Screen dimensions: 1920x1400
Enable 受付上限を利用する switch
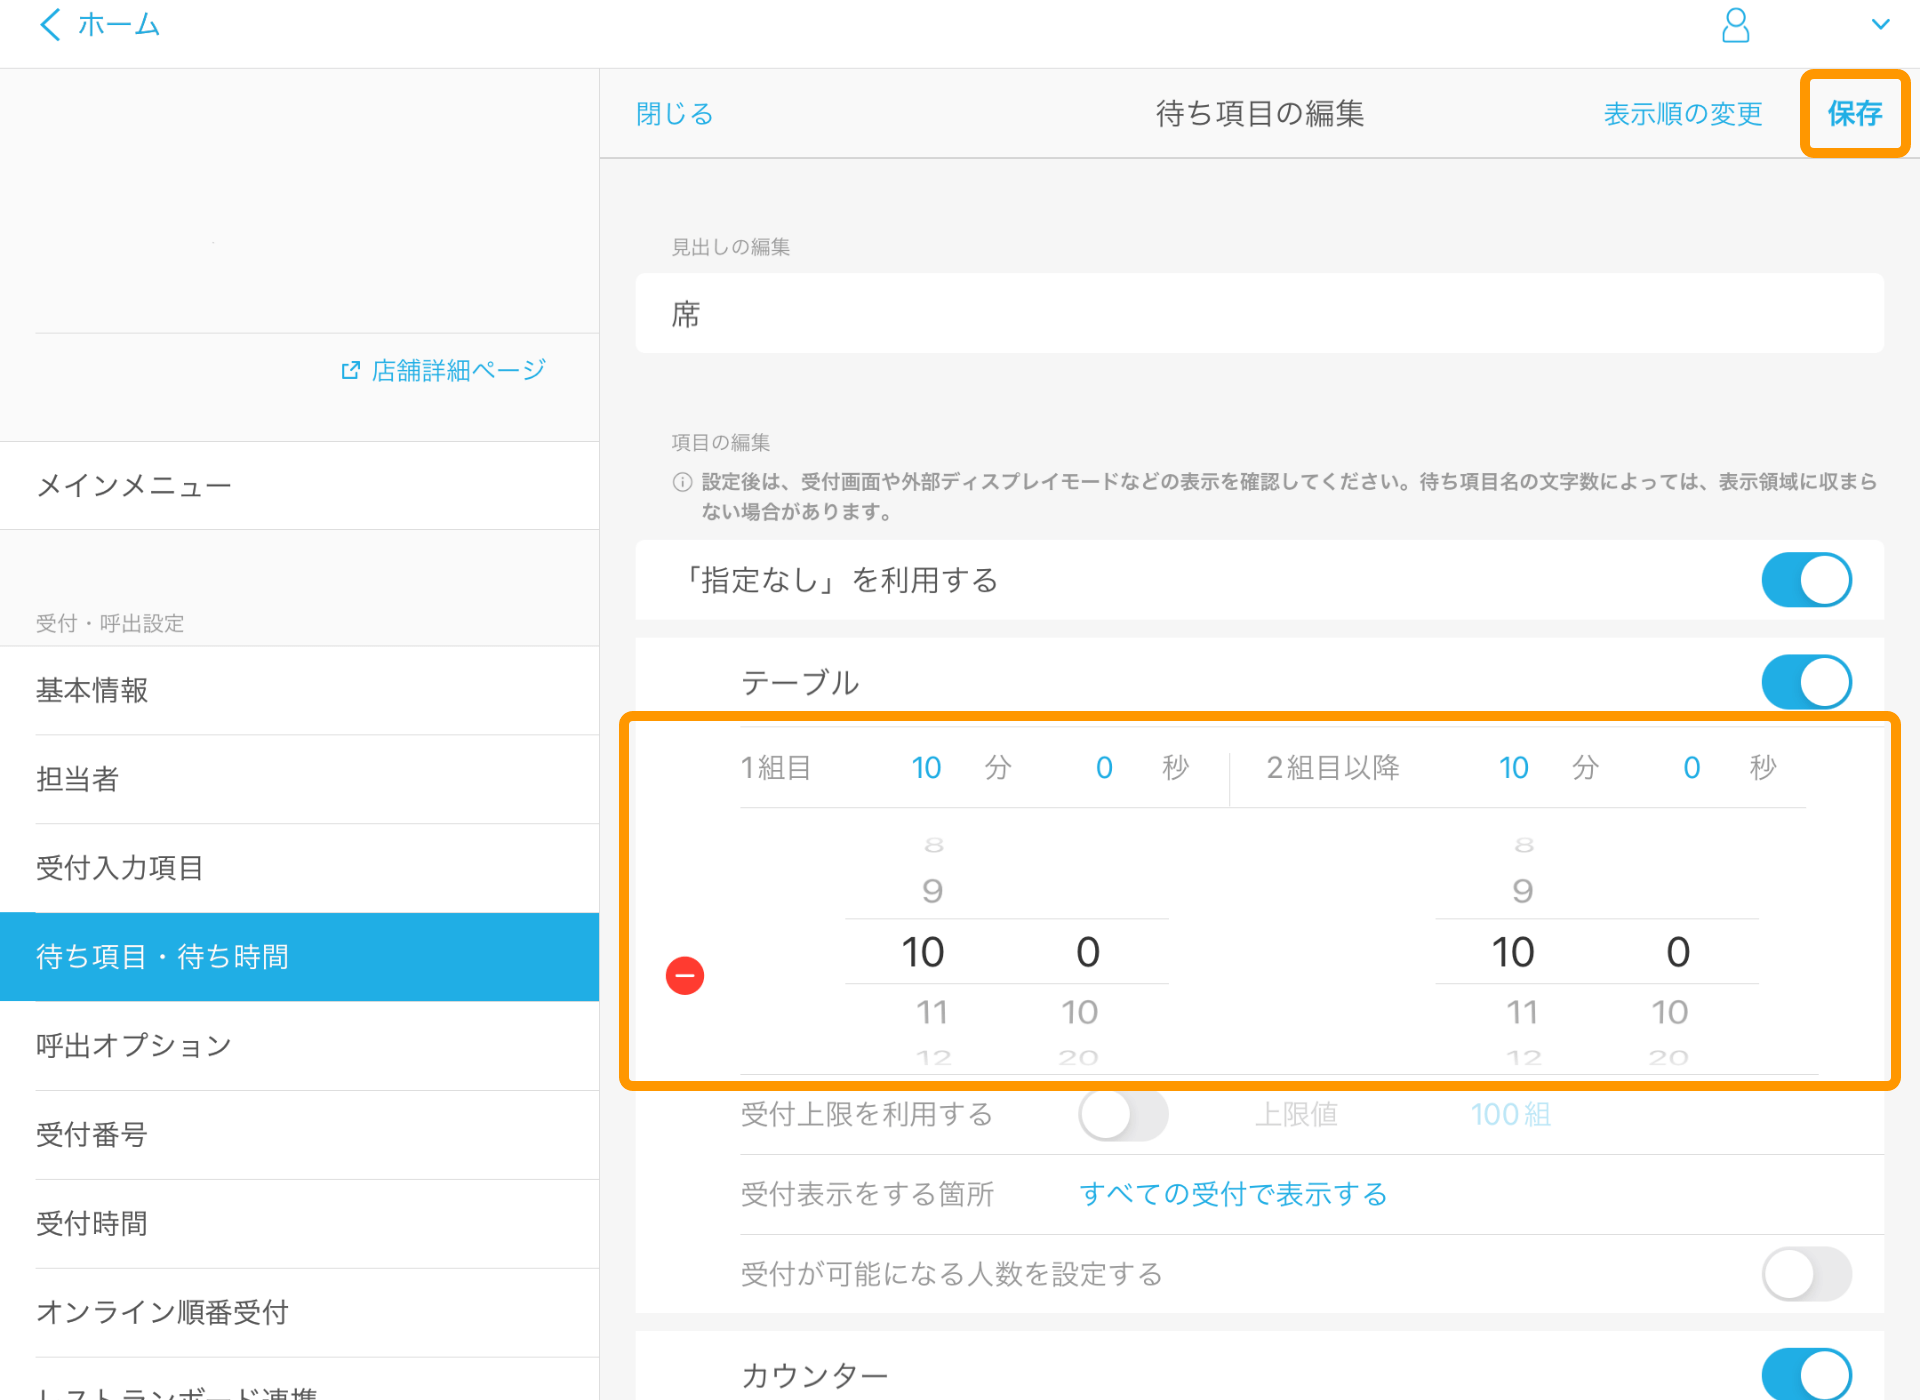coord(1123,1114)
